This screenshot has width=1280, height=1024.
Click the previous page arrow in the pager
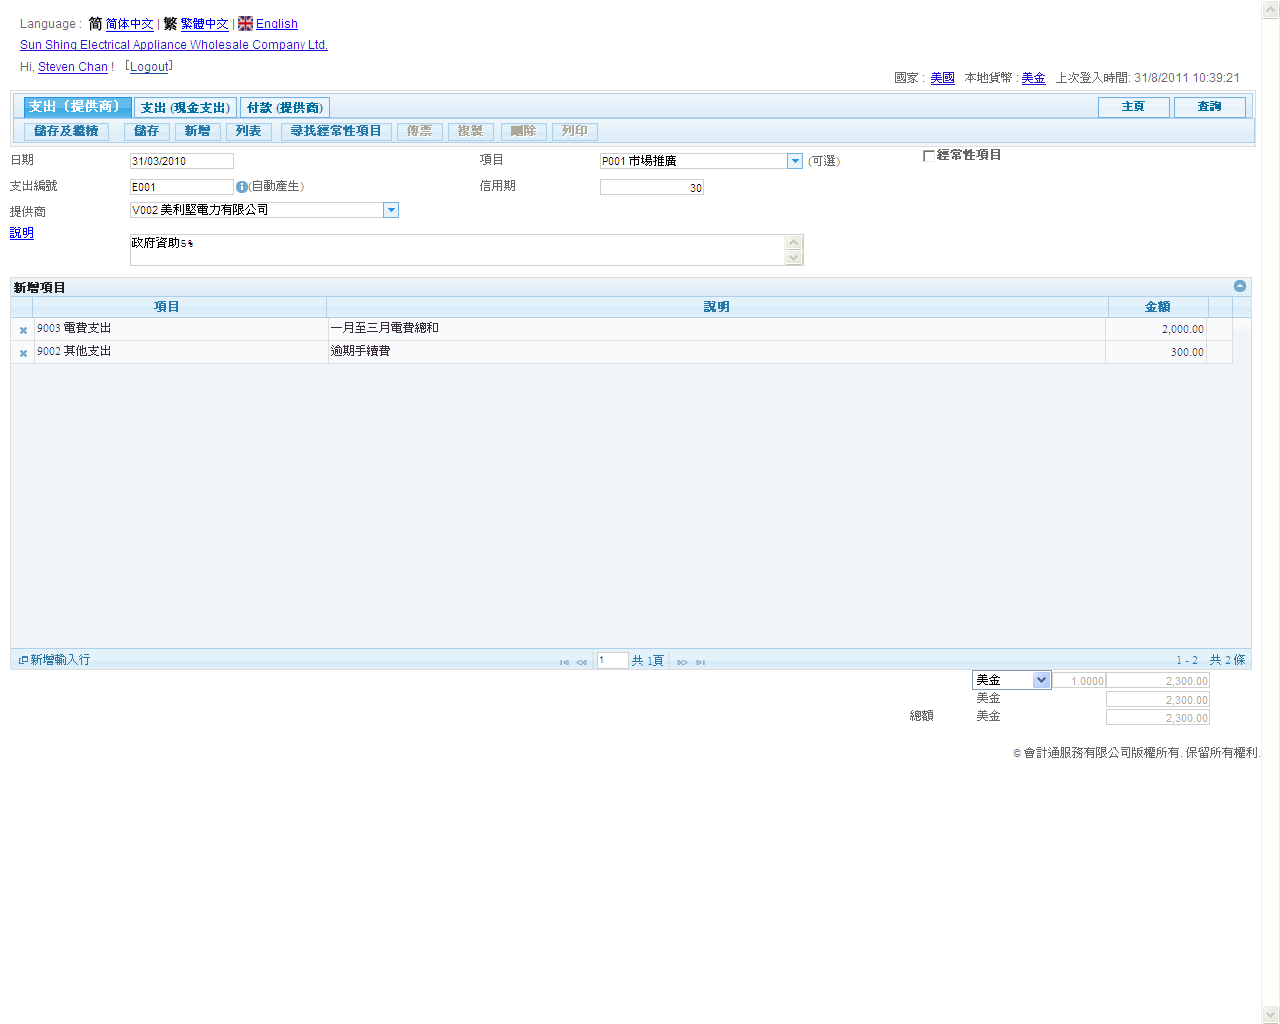581,662
